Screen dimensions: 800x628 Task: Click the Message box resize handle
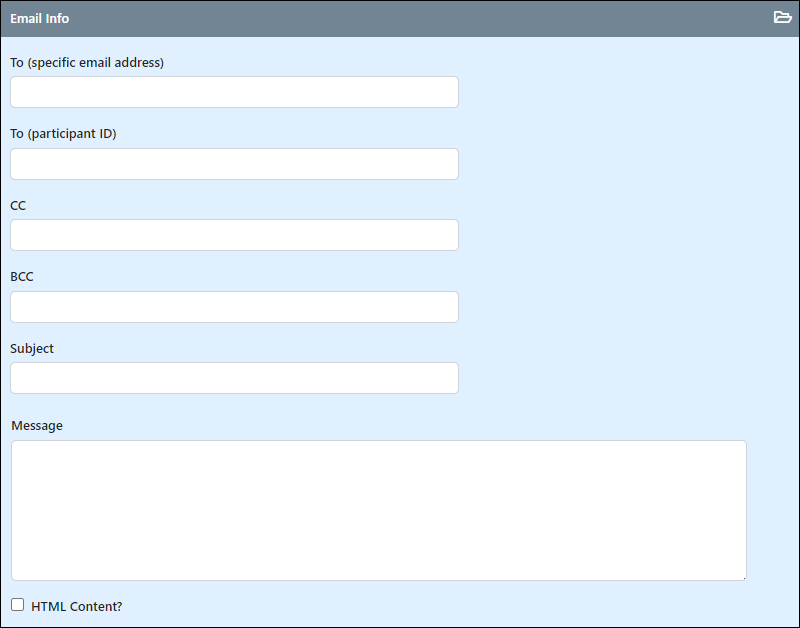(x=743, y=577)
